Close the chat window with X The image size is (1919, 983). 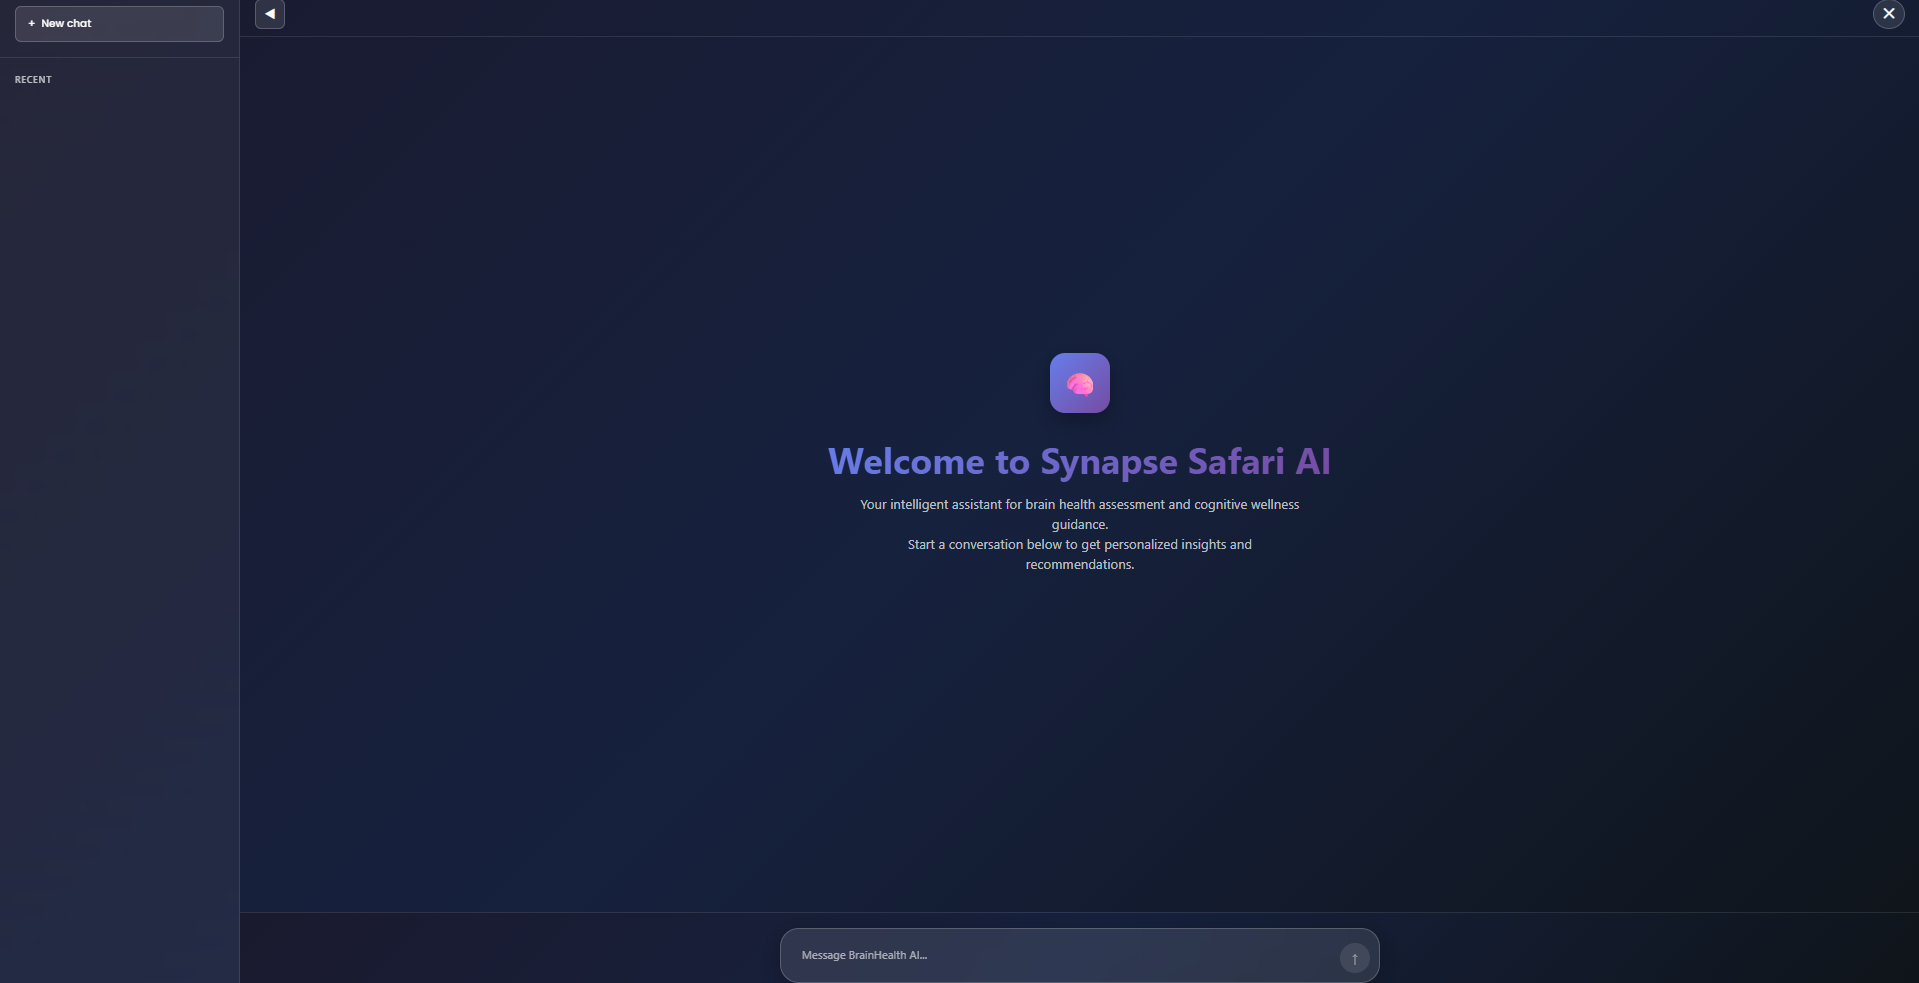1888,14
